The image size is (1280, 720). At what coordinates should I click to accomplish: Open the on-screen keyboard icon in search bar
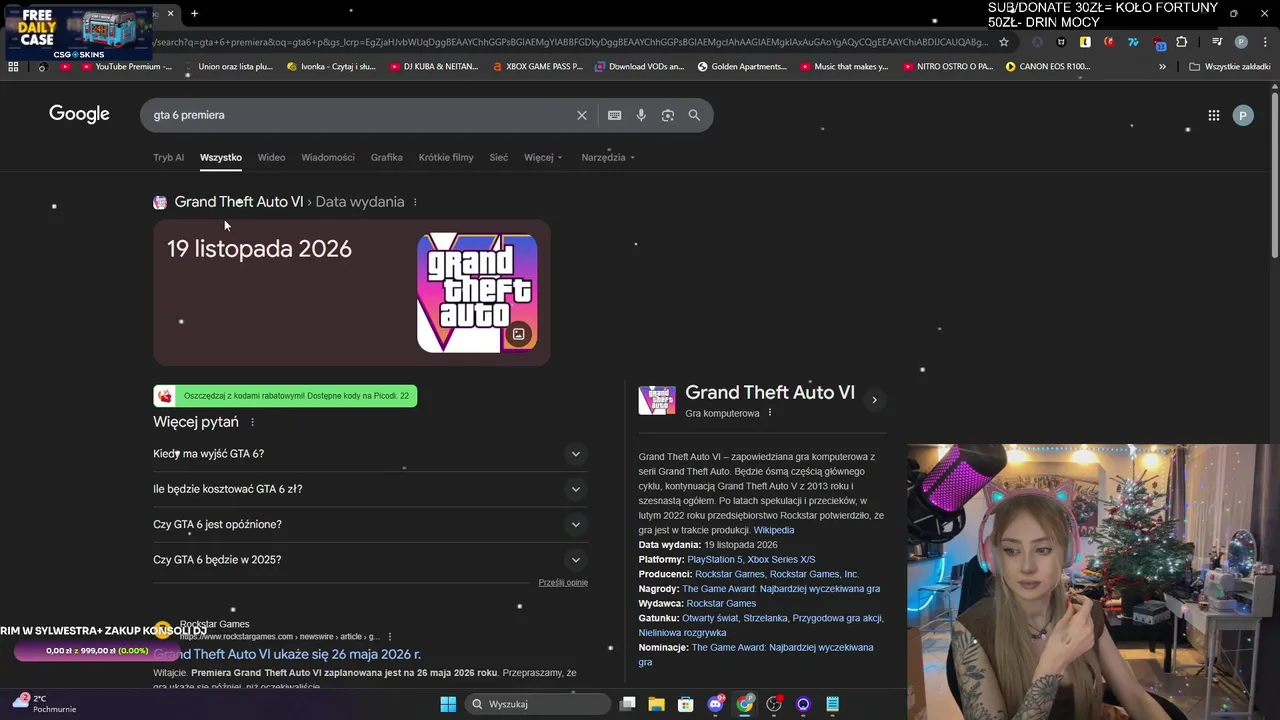[614, 115]
